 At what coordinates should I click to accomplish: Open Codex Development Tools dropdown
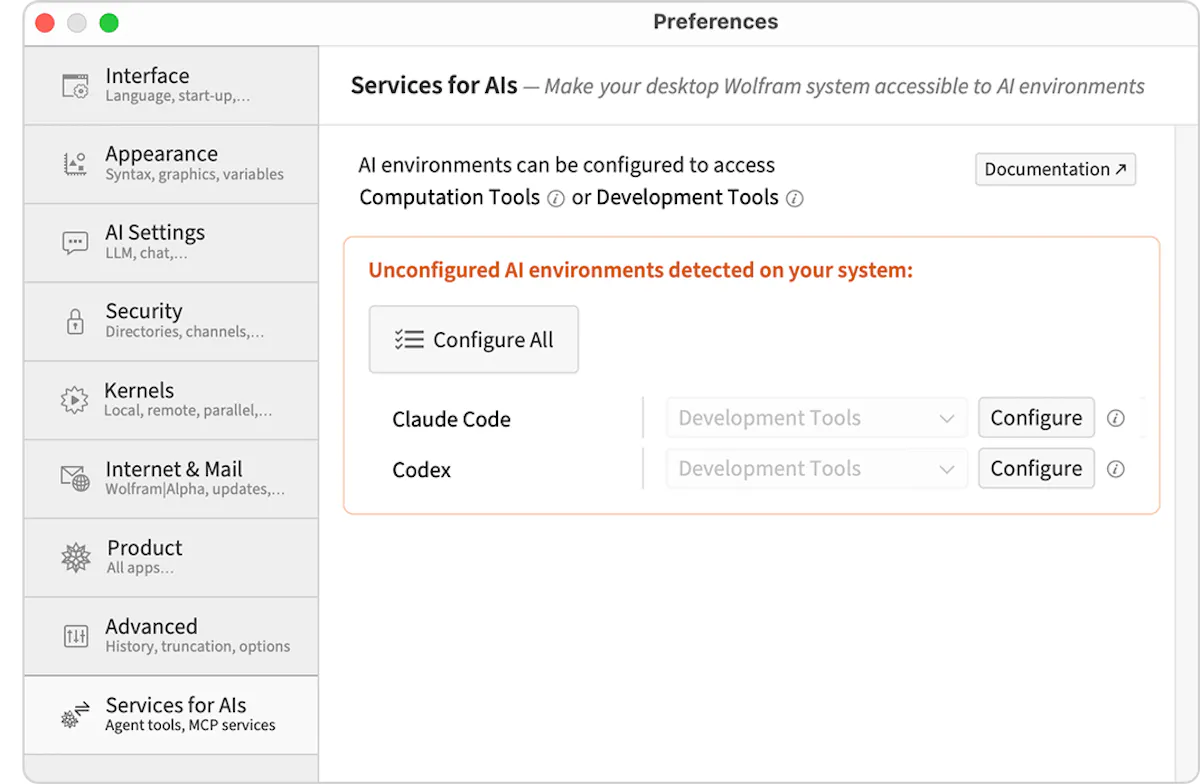click(x=817, y=469)
